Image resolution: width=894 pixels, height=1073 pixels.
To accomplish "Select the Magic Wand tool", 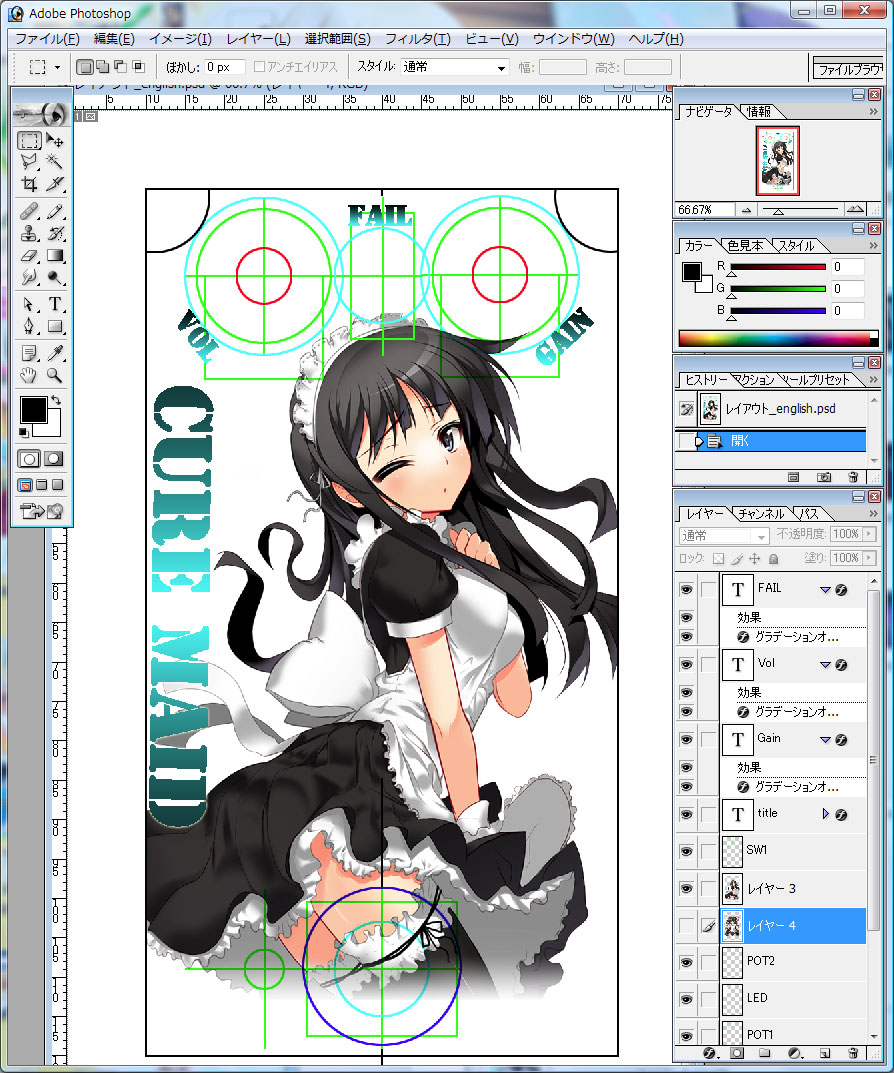I will click(55, 161).
